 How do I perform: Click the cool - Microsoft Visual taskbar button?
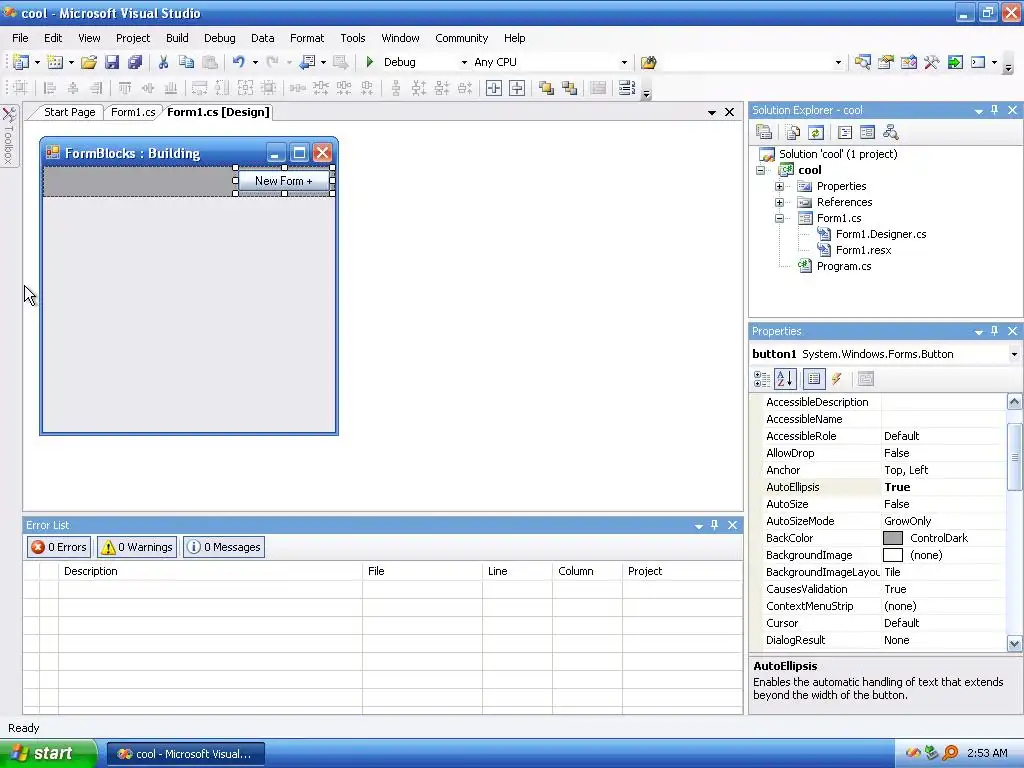[x=185, y=754]
